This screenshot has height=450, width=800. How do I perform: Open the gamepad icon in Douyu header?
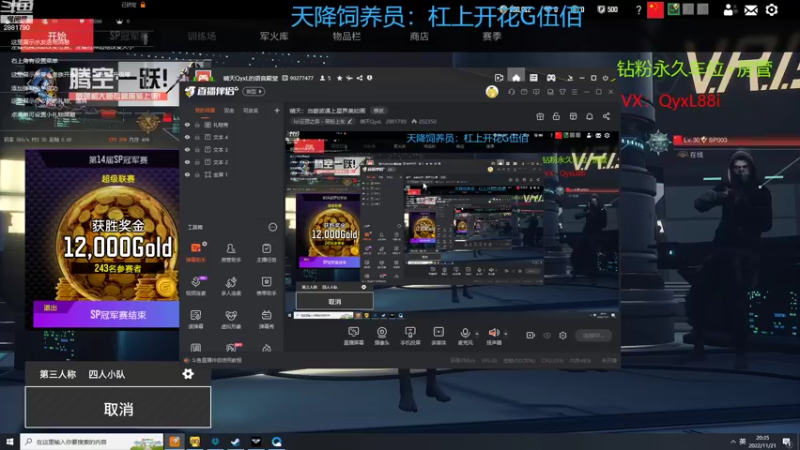[551, 78]
